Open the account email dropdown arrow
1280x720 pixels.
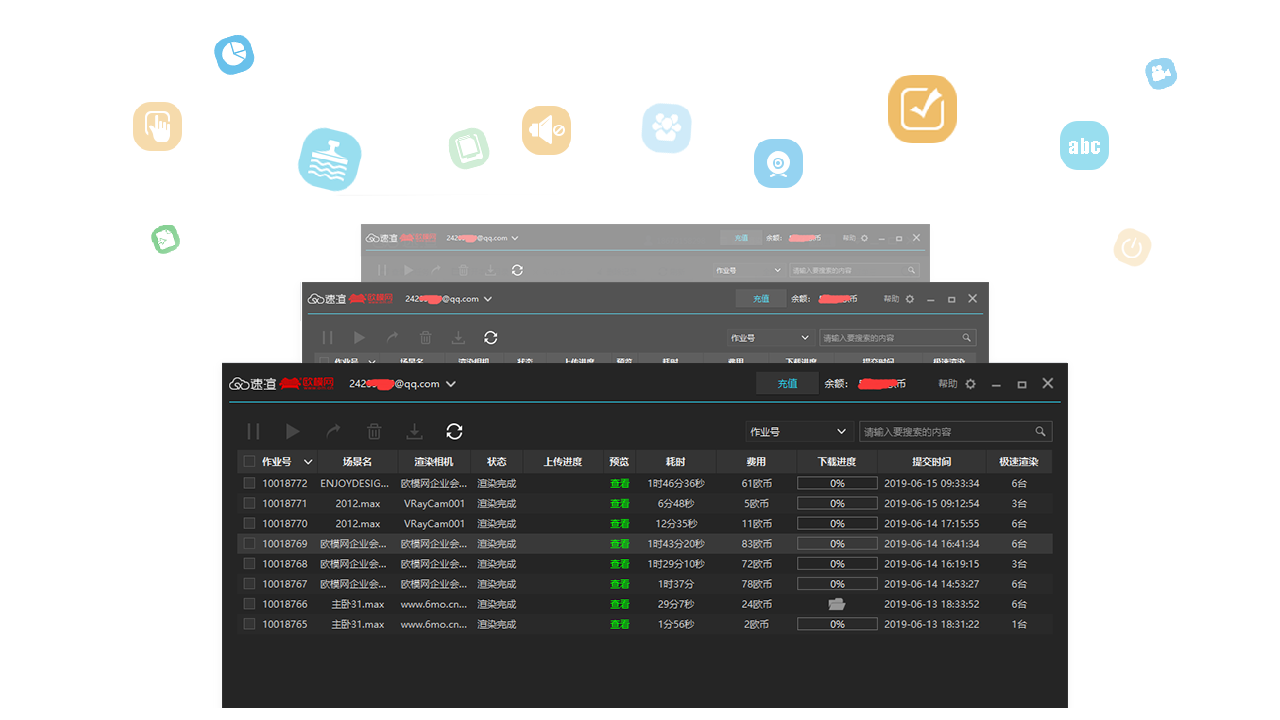(451, 384)
